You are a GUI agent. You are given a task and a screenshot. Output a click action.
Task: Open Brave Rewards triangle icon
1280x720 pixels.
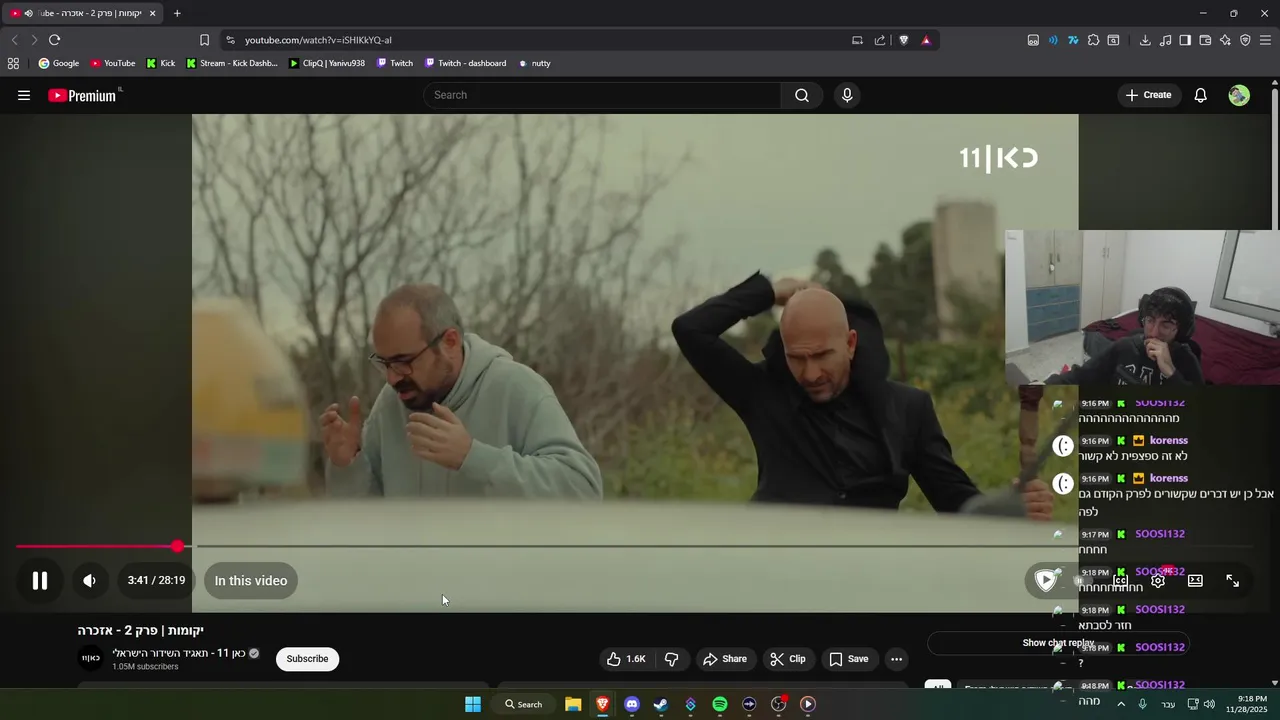[926, 40]
